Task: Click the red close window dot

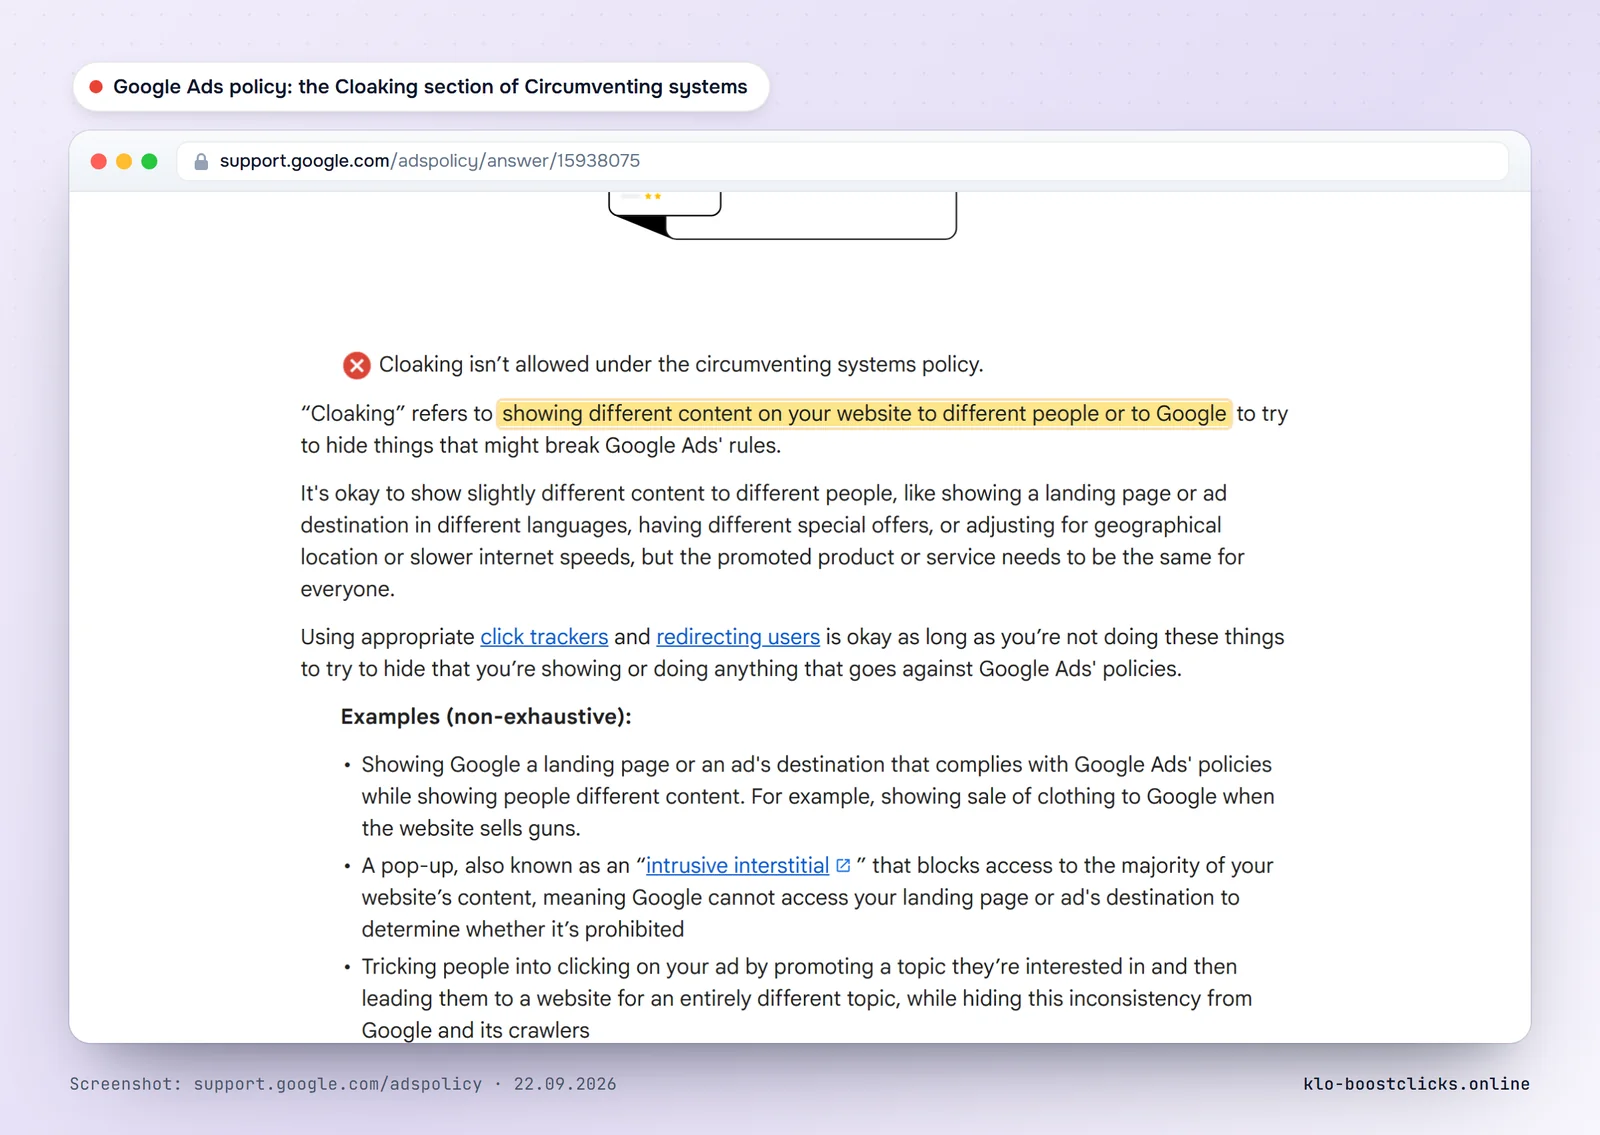Action: pos(98,161)
